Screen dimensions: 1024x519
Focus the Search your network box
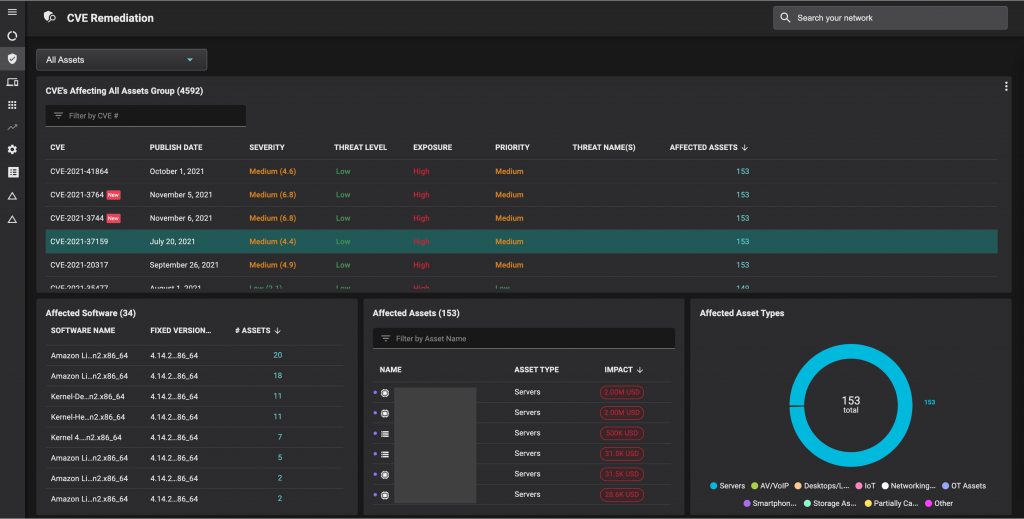pos(890,18)
